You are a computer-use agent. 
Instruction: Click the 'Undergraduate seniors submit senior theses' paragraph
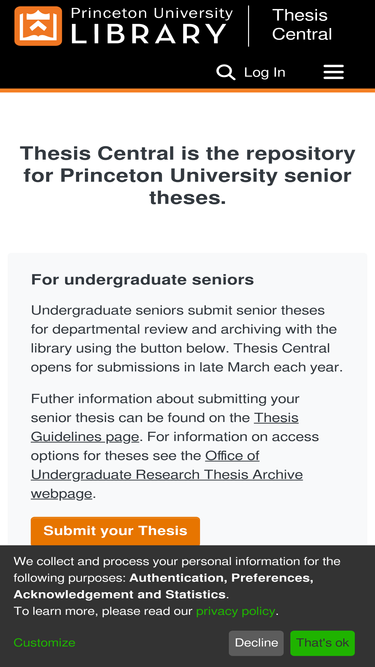(x=187, y=339)
